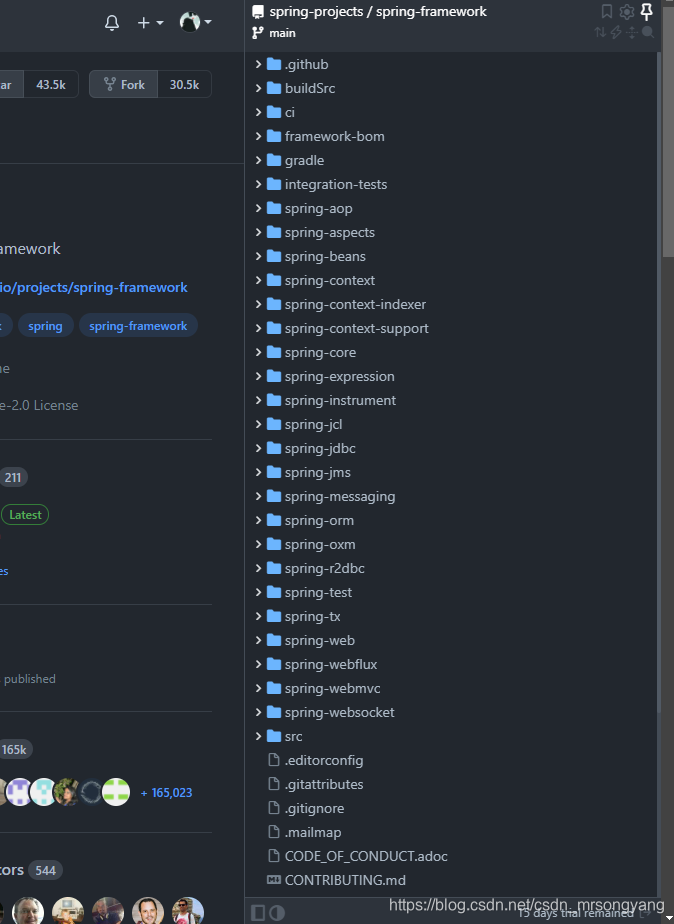Click the spring-core folder icon
The width and height of the screenshot is (674, 924).
274,352
